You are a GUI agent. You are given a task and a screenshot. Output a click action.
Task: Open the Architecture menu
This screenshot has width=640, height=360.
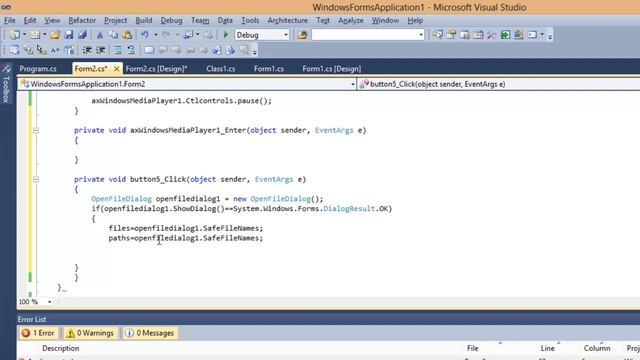coord(287,20)
